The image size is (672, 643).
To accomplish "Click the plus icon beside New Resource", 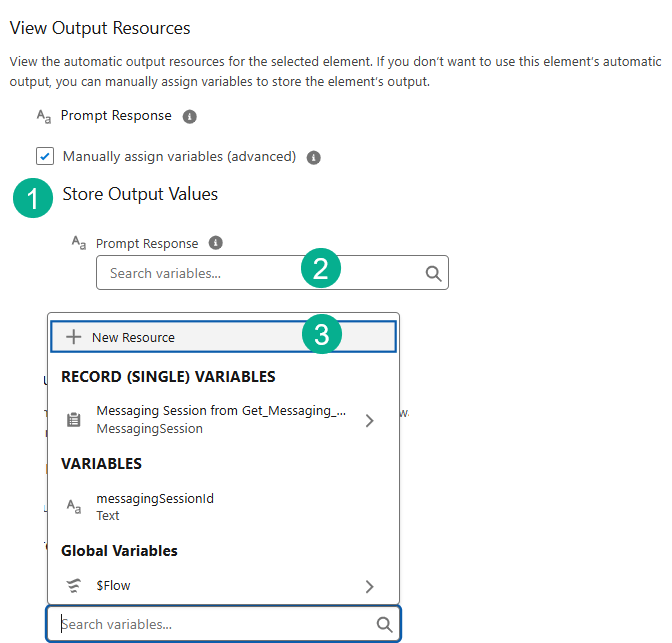I will click(x=73, y=337).
